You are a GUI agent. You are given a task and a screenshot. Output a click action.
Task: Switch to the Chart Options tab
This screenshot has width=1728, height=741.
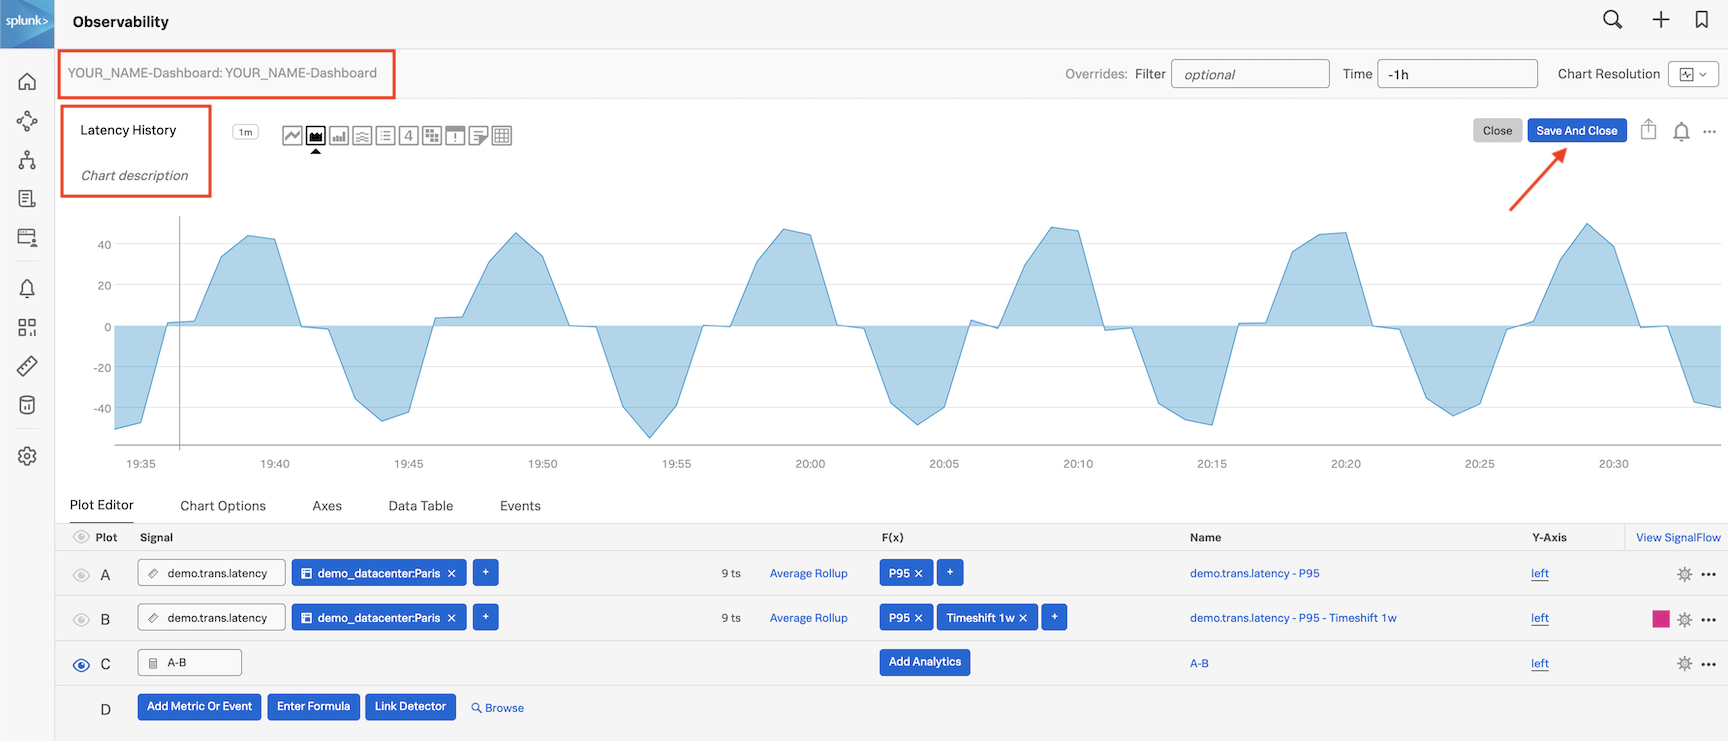(223, 506)
